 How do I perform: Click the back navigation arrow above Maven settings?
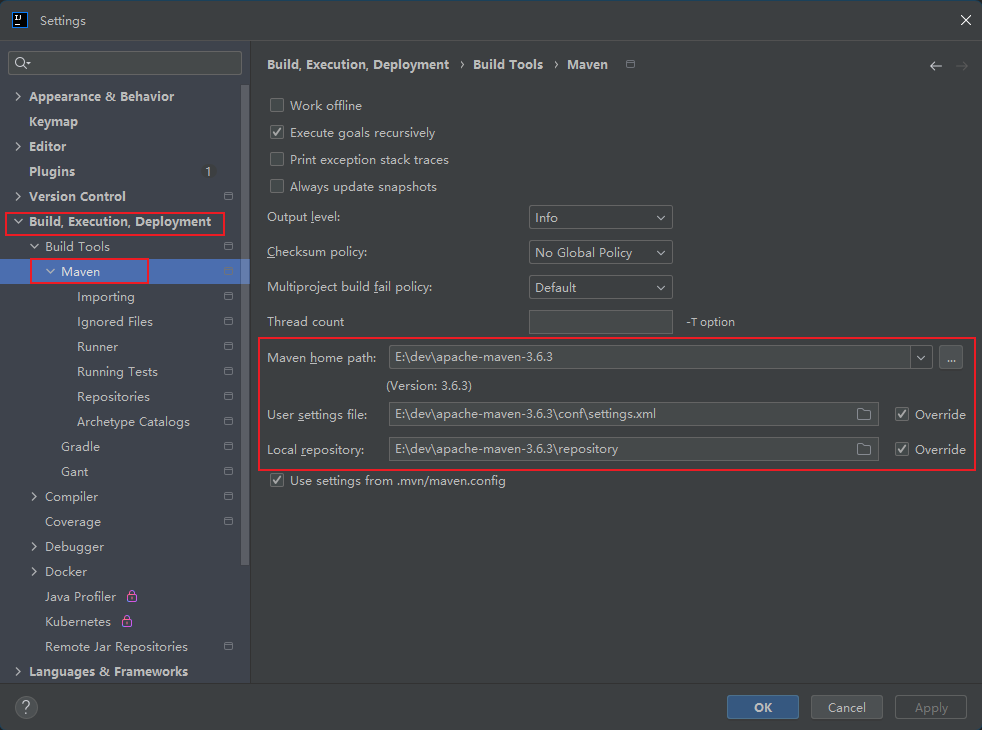(x=936, y=64)
